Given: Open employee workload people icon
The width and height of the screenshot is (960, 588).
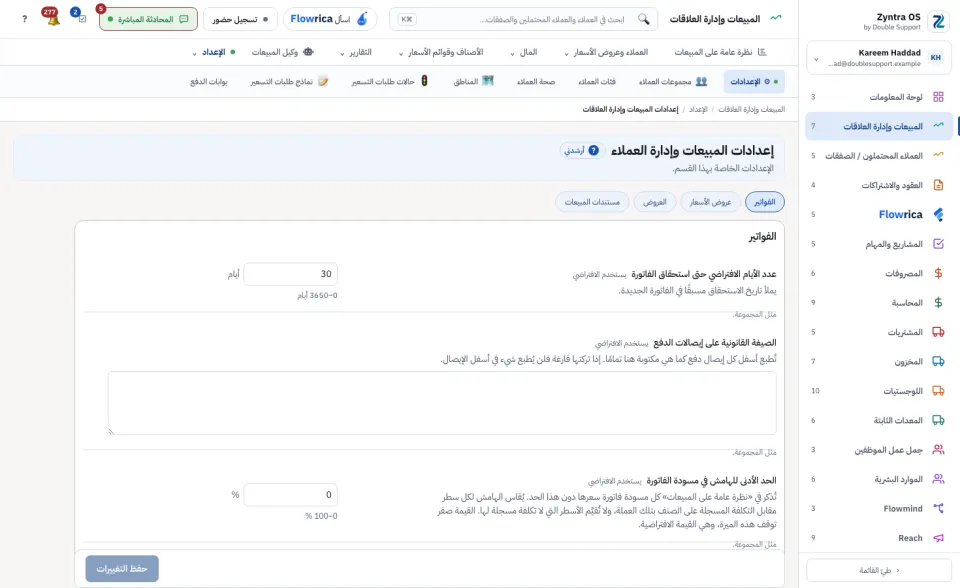Looking at the screenshot, I should [938, 450].
